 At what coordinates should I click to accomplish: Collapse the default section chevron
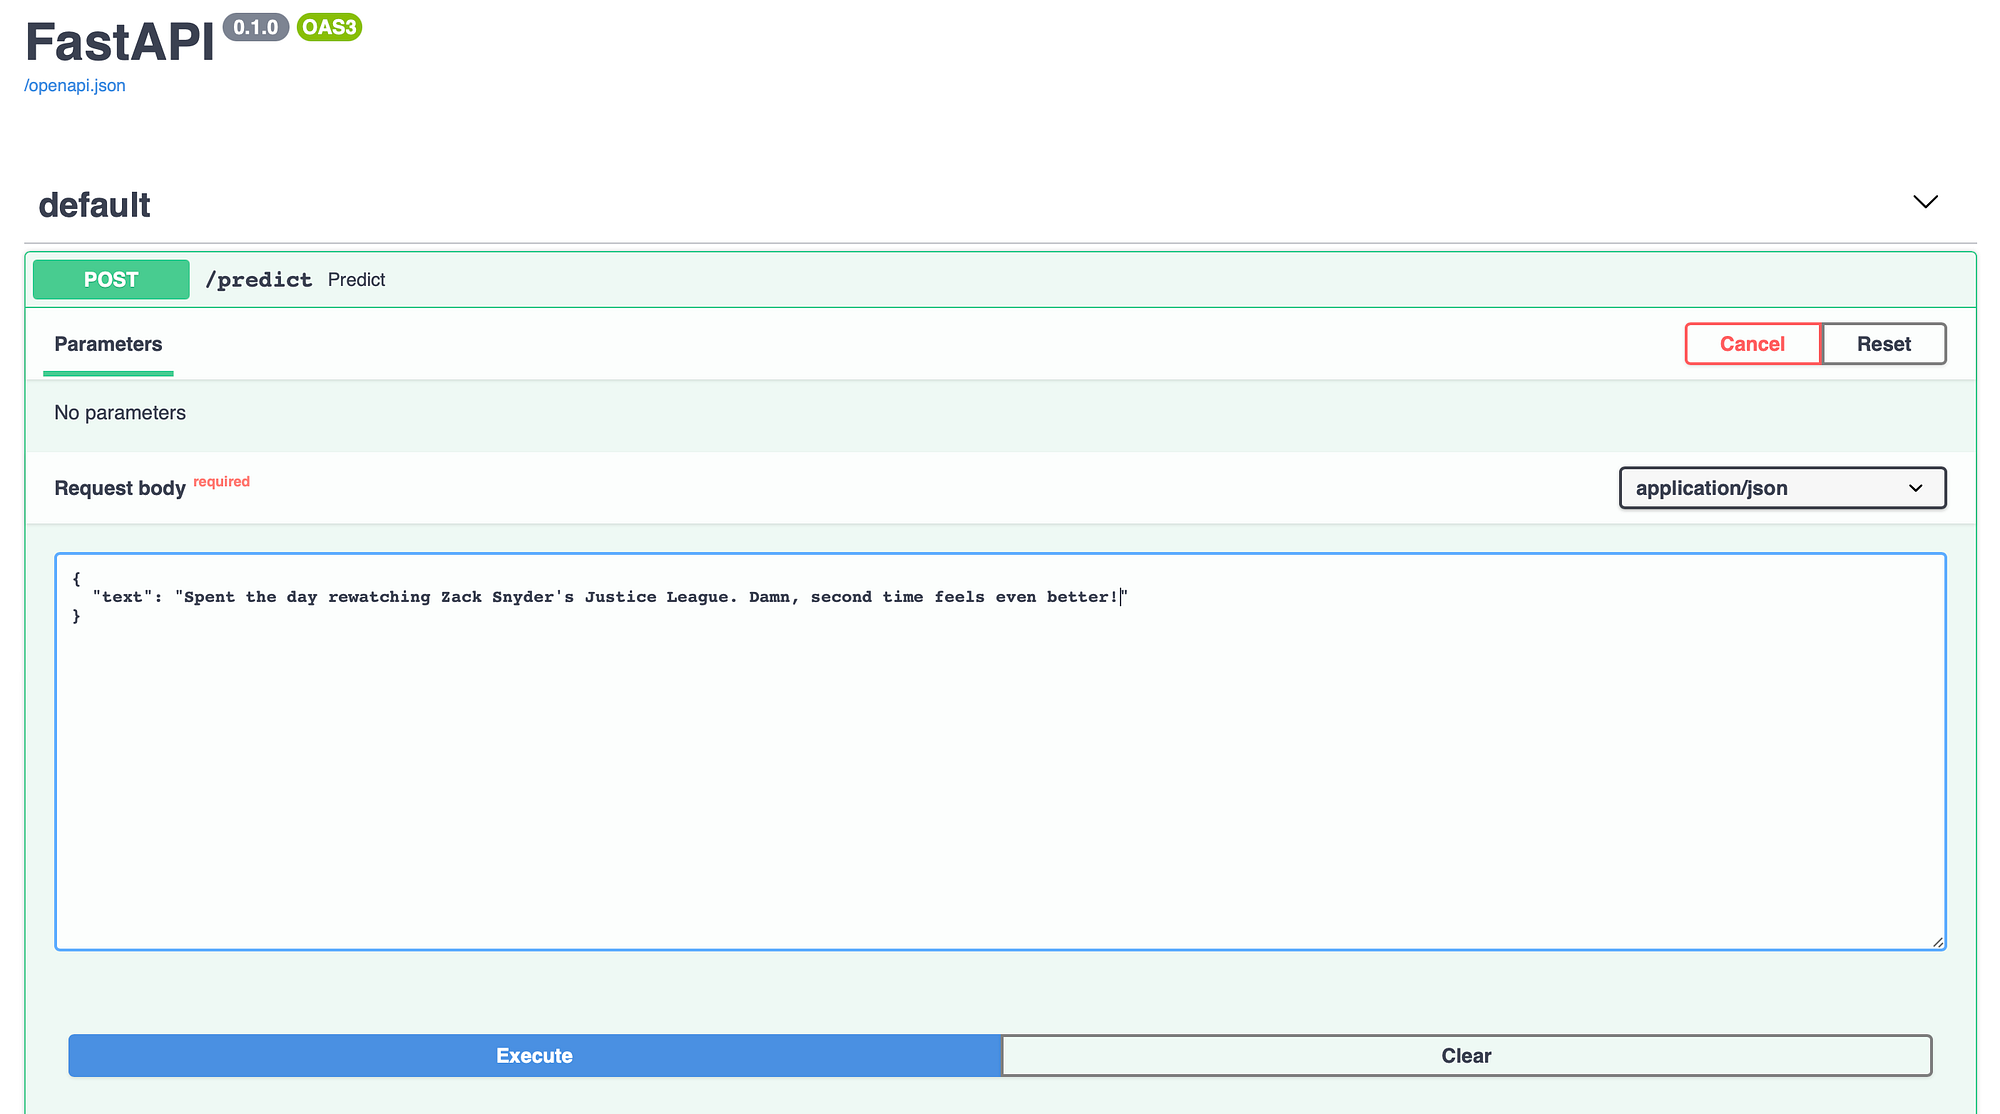coord(1925,202)
